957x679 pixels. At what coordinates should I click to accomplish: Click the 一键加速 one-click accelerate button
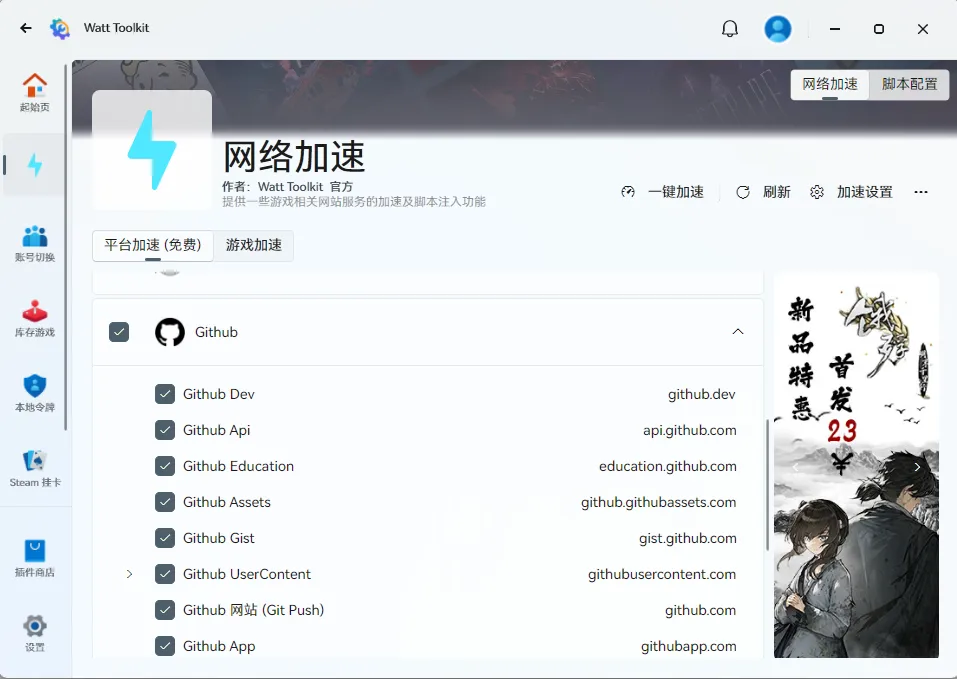coord(663,192)
